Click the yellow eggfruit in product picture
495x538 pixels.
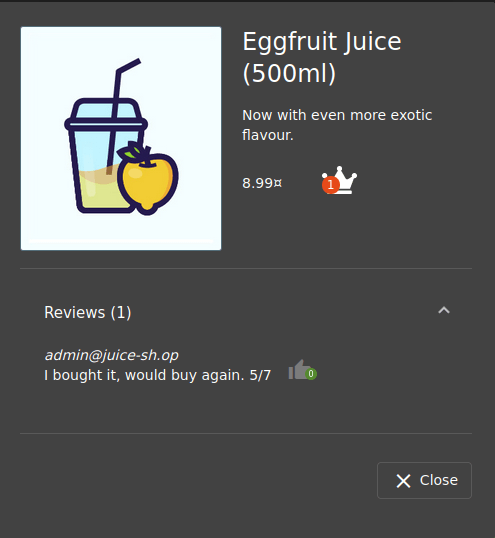click(148, 180)
